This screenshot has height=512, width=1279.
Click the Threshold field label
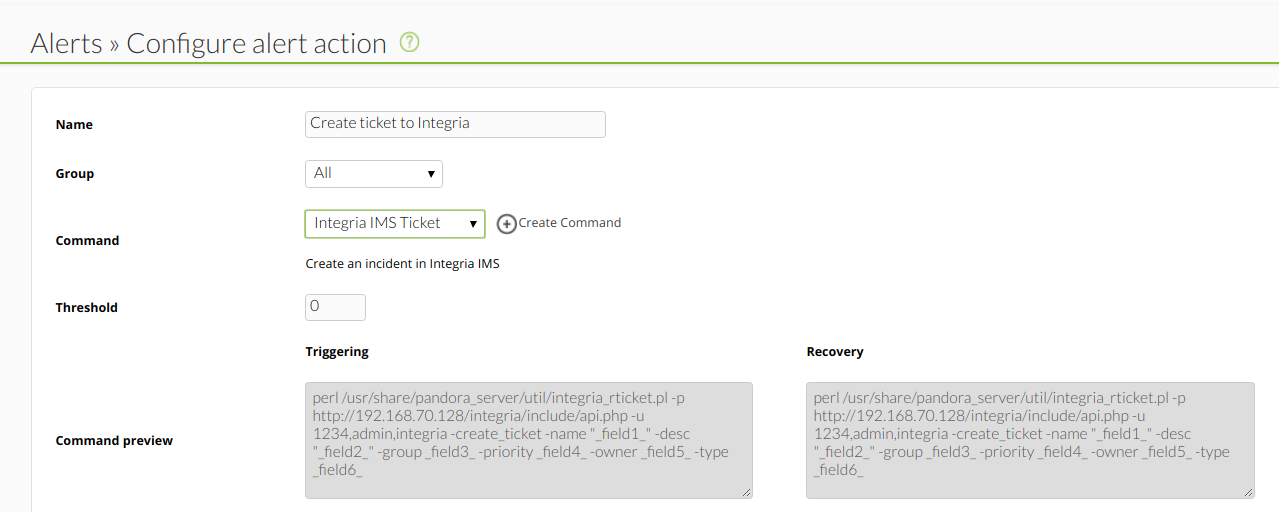coord(87,308)
